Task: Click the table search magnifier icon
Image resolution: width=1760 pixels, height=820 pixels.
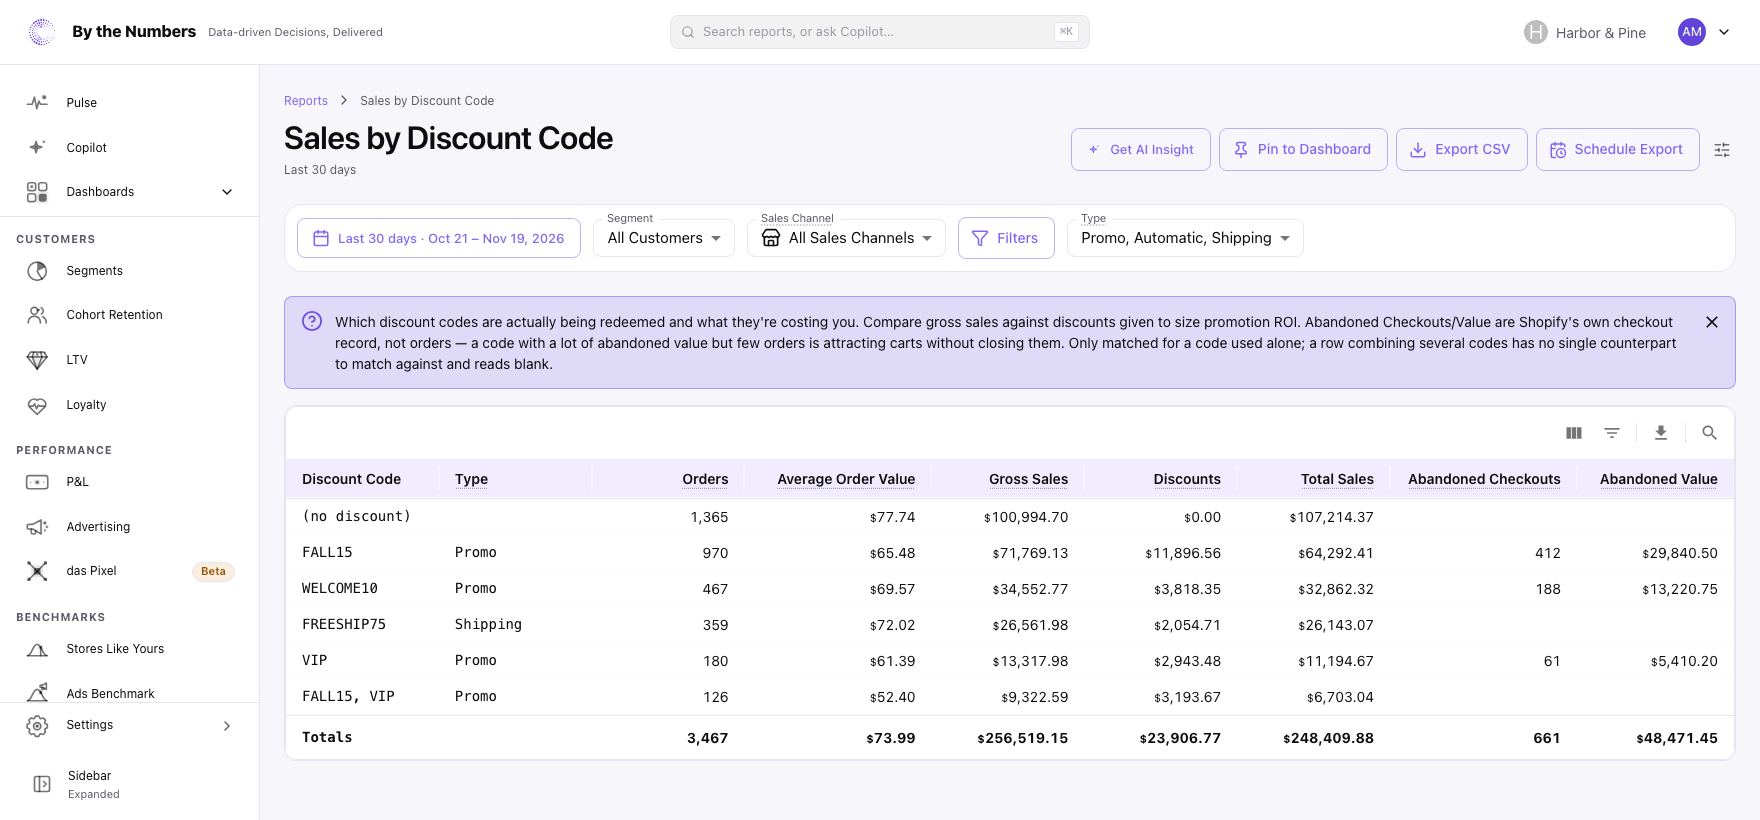Action: coord(1710,433)
